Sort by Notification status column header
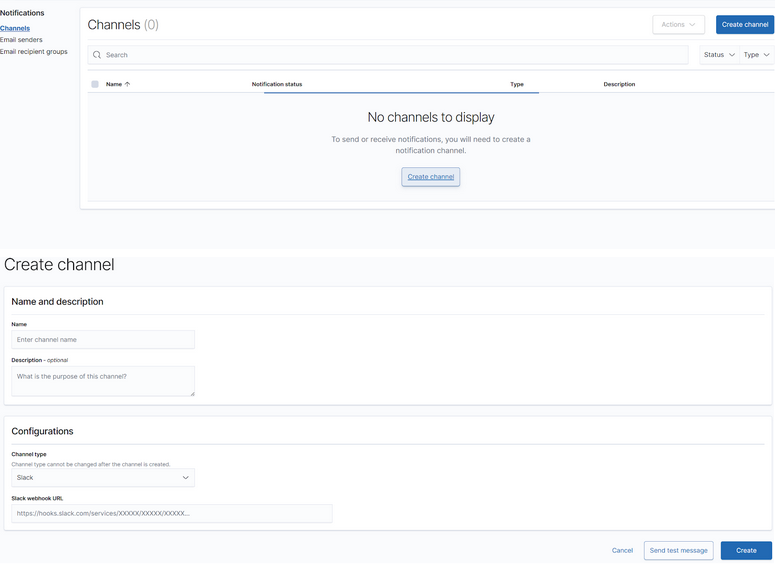This screenshot has height=566, width=778. coord(277,85)
